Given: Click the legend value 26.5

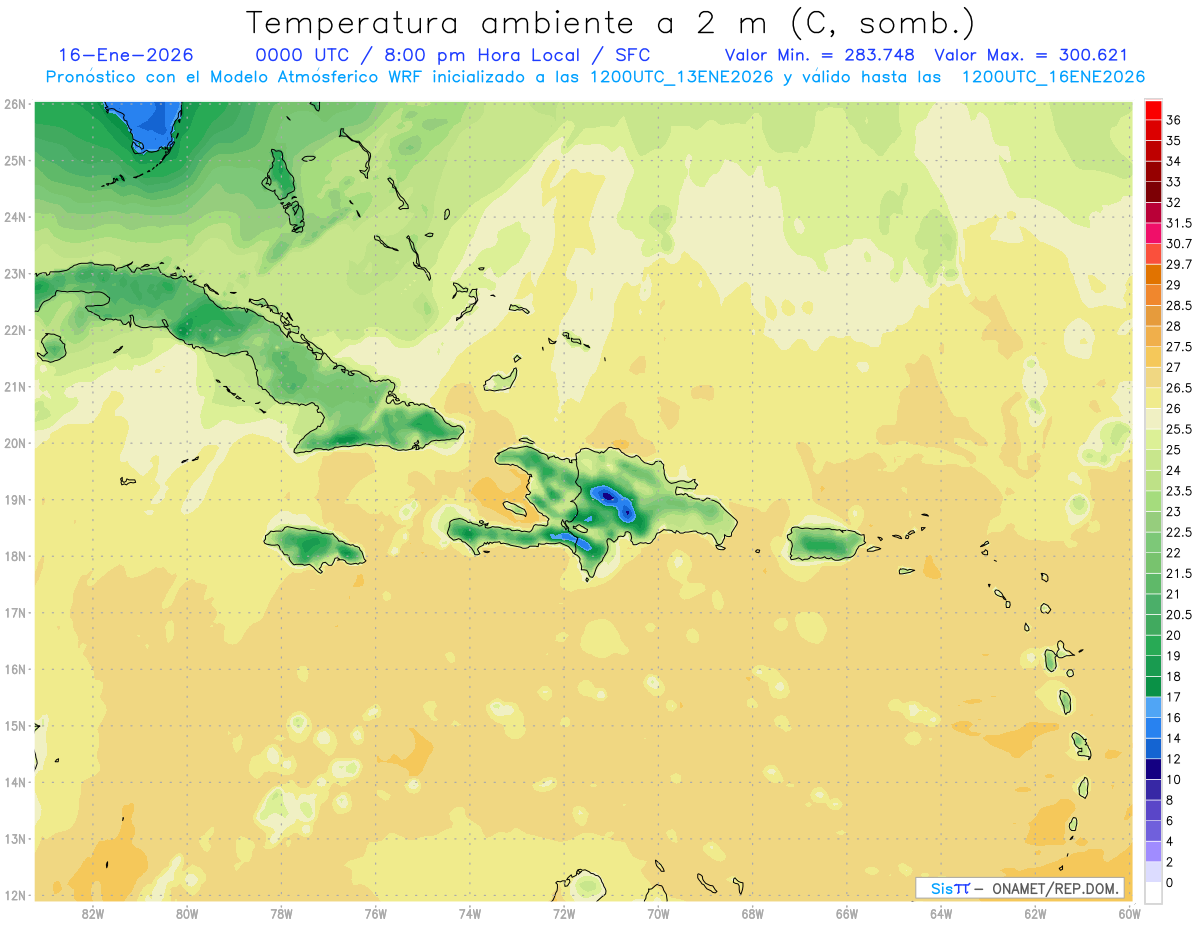Looking at the screenshot, I should point(1179,388).
